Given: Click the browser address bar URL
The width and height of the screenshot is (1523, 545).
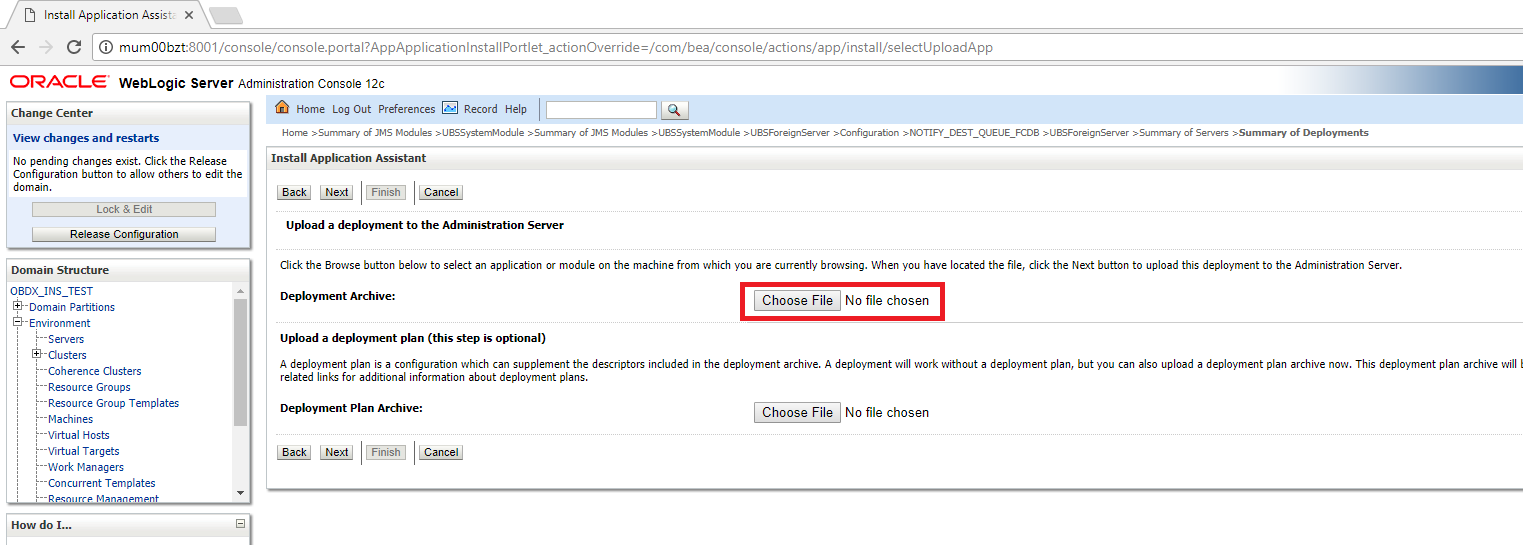Looking at the screenshot, I should tap(555, 47).
